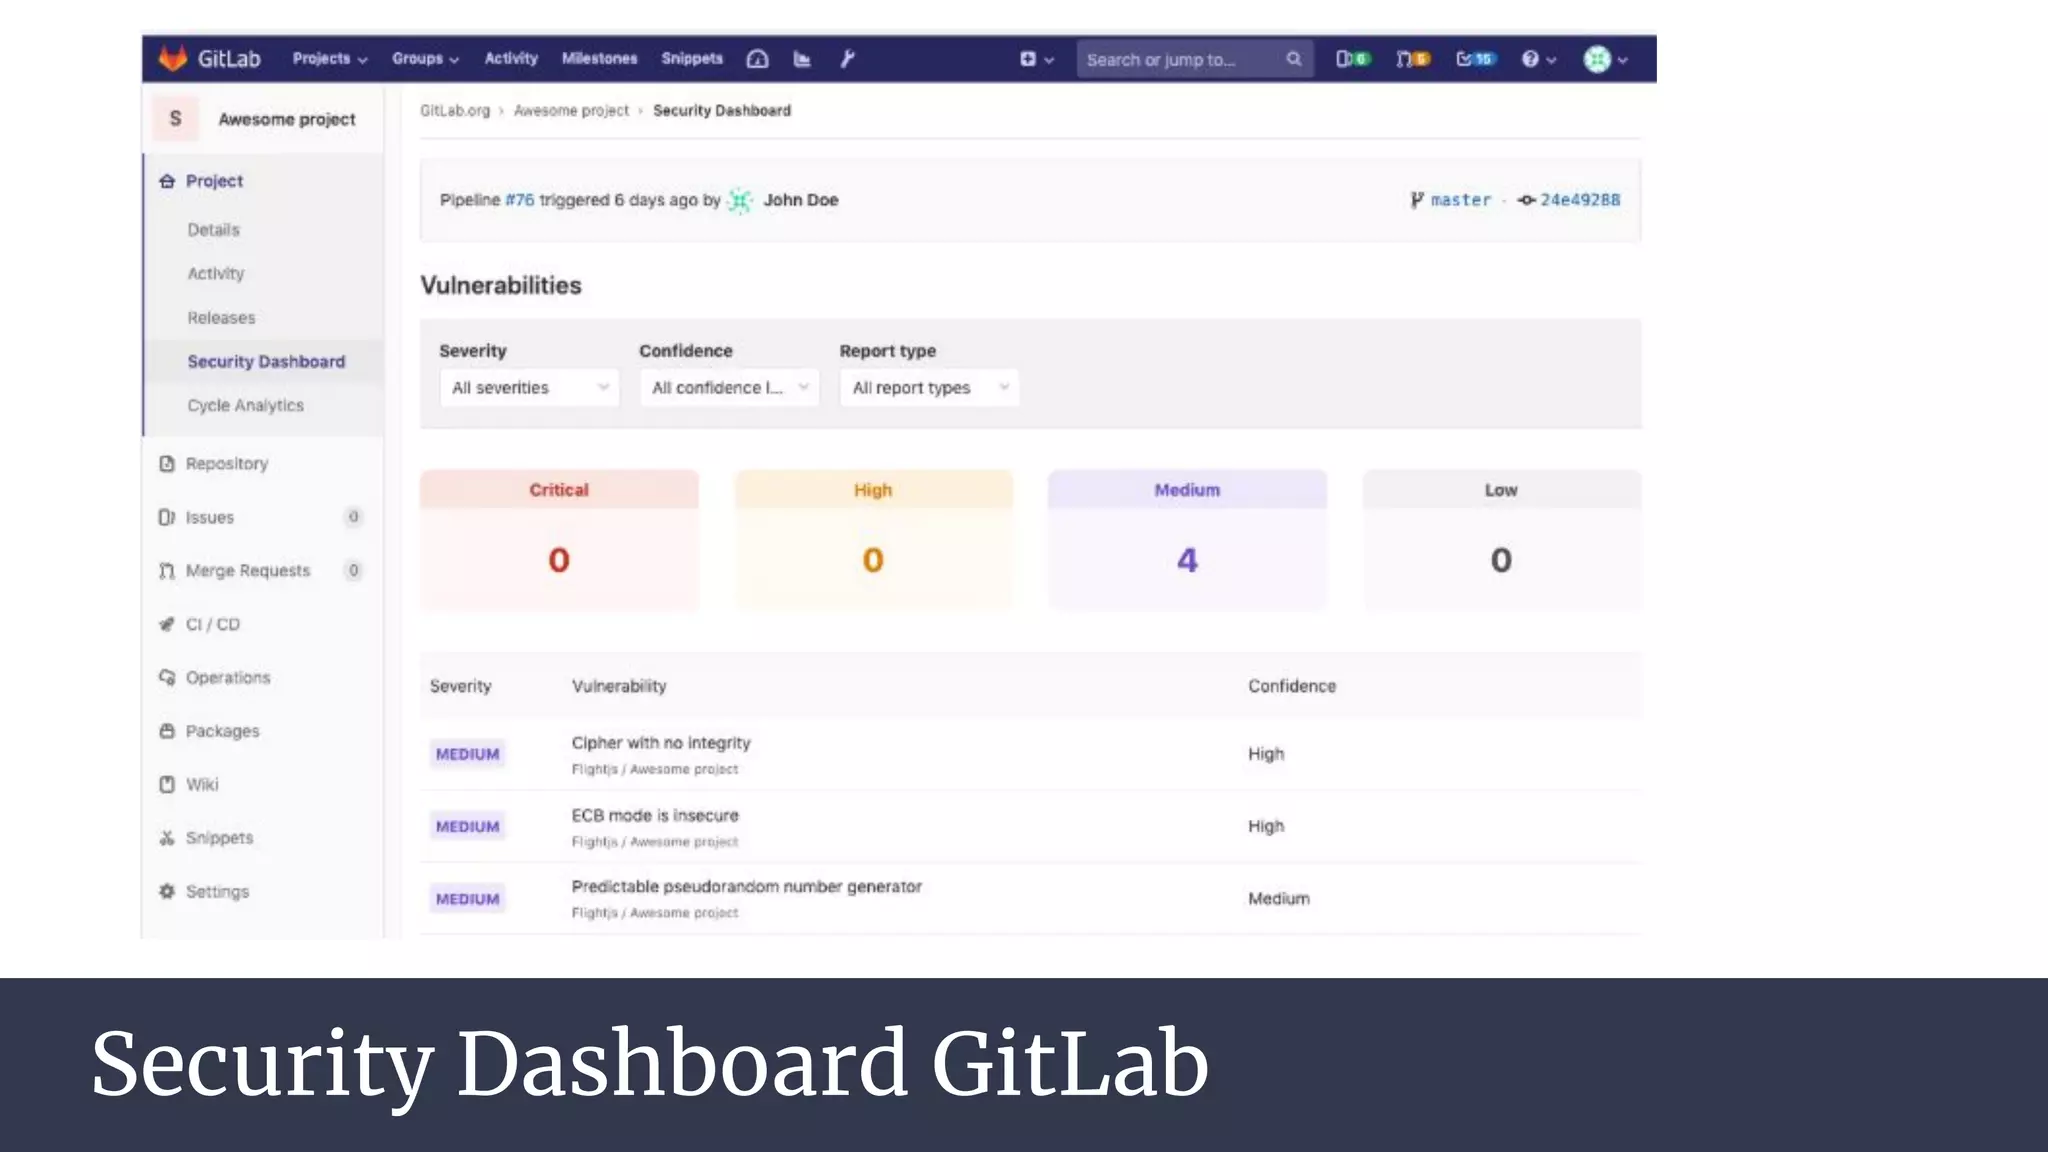Open the Projects dropdown menu
The height and width of the screenshot is (1152, 2048).
330,59
